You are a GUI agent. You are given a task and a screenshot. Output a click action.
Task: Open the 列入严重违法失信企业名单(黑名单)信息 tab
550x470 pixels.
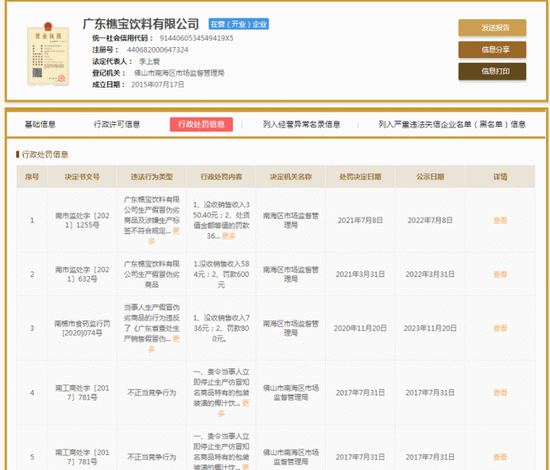pyautogui.click(x=452, y=124)
